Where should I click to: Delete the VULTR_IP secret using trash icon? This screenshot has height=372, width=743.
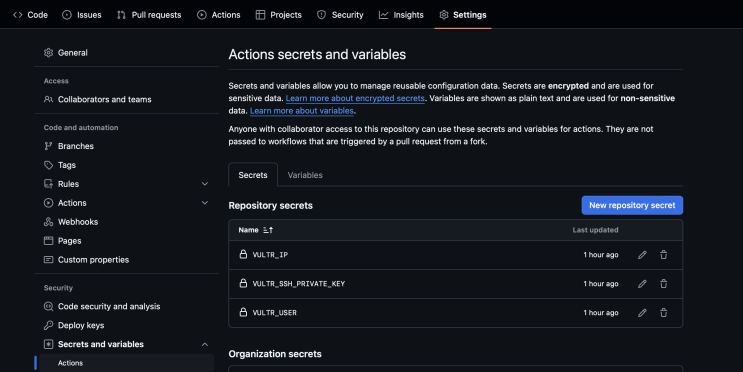point(663,255)
